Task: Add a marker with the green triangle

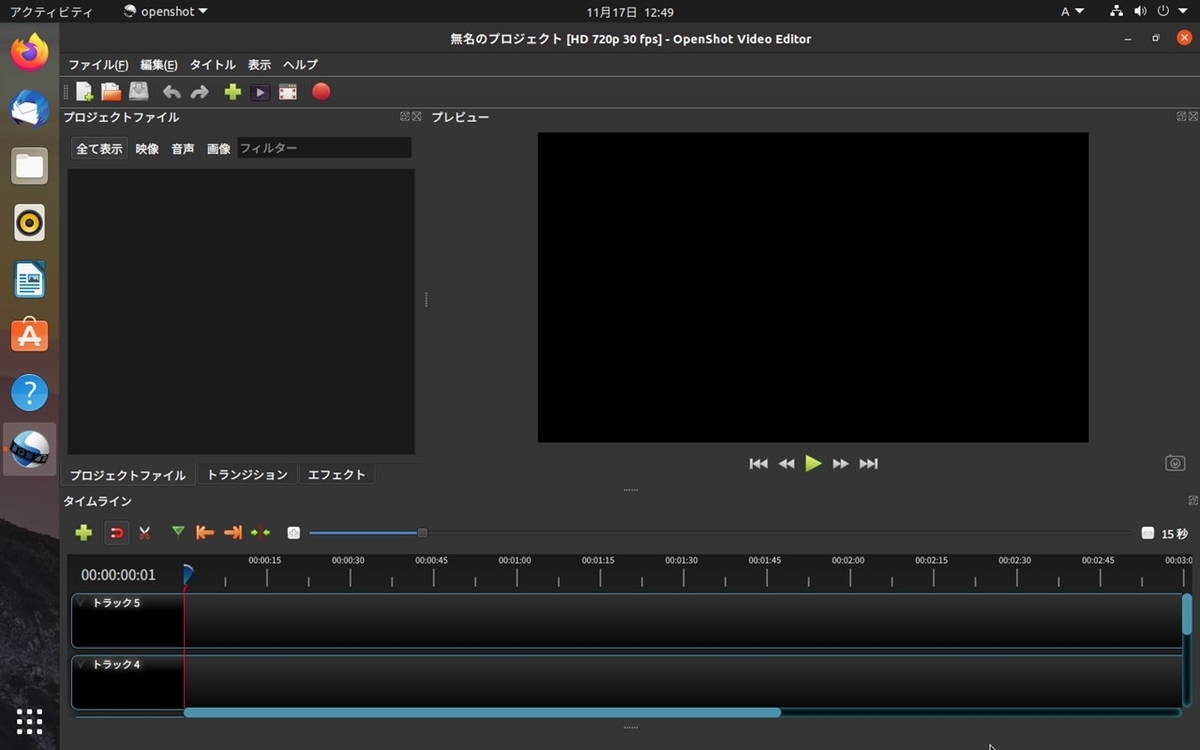Action: [178, 532]
